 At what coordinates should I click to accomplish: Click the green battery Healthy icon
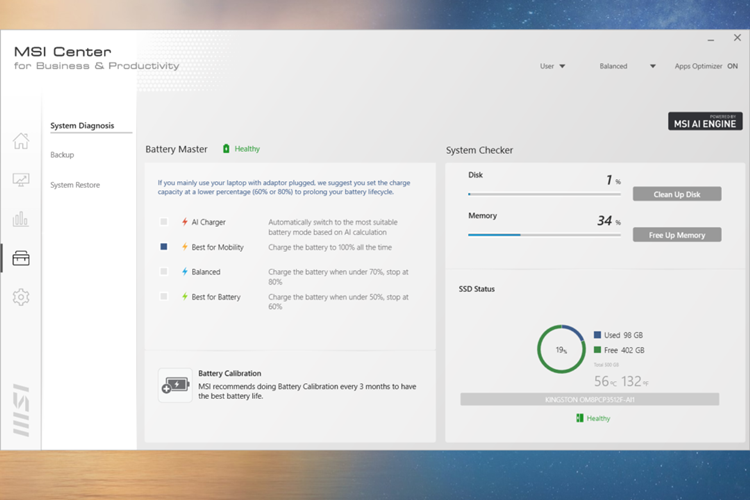tap(226, 149)
